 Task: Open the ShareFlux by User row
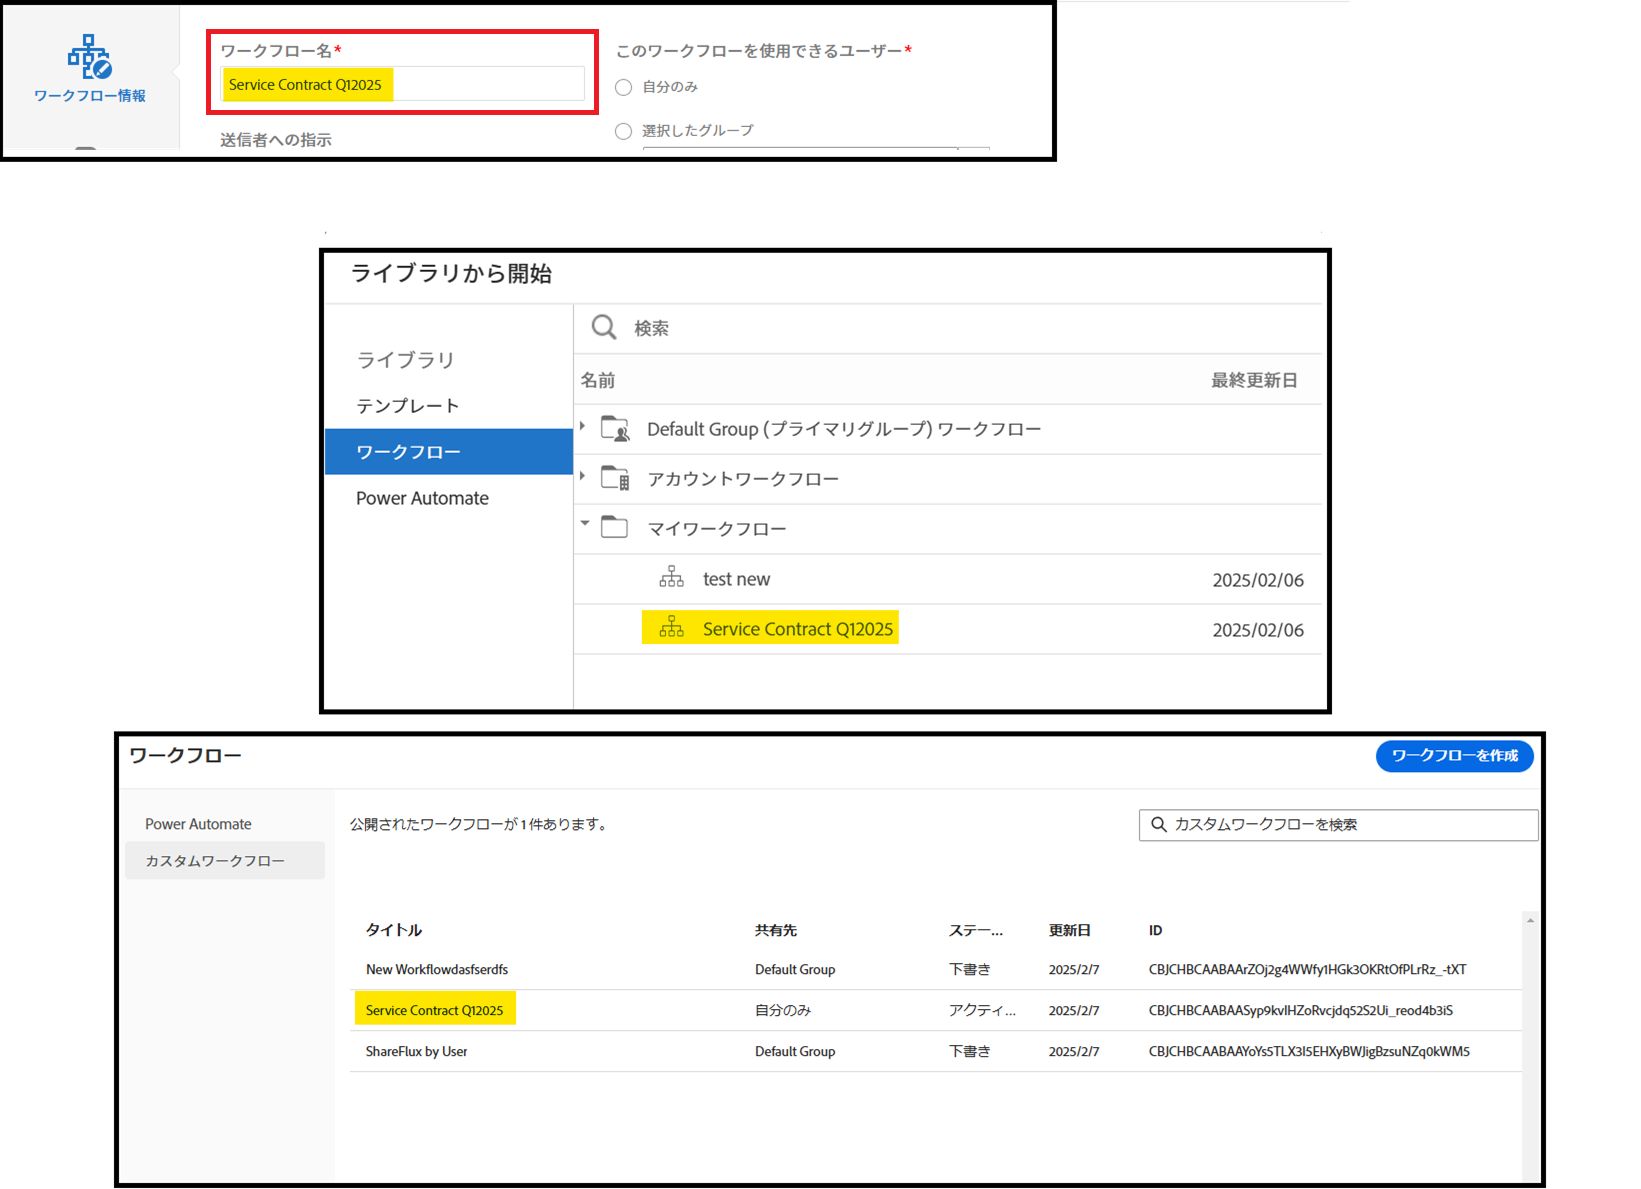(x=936, y=1052)
